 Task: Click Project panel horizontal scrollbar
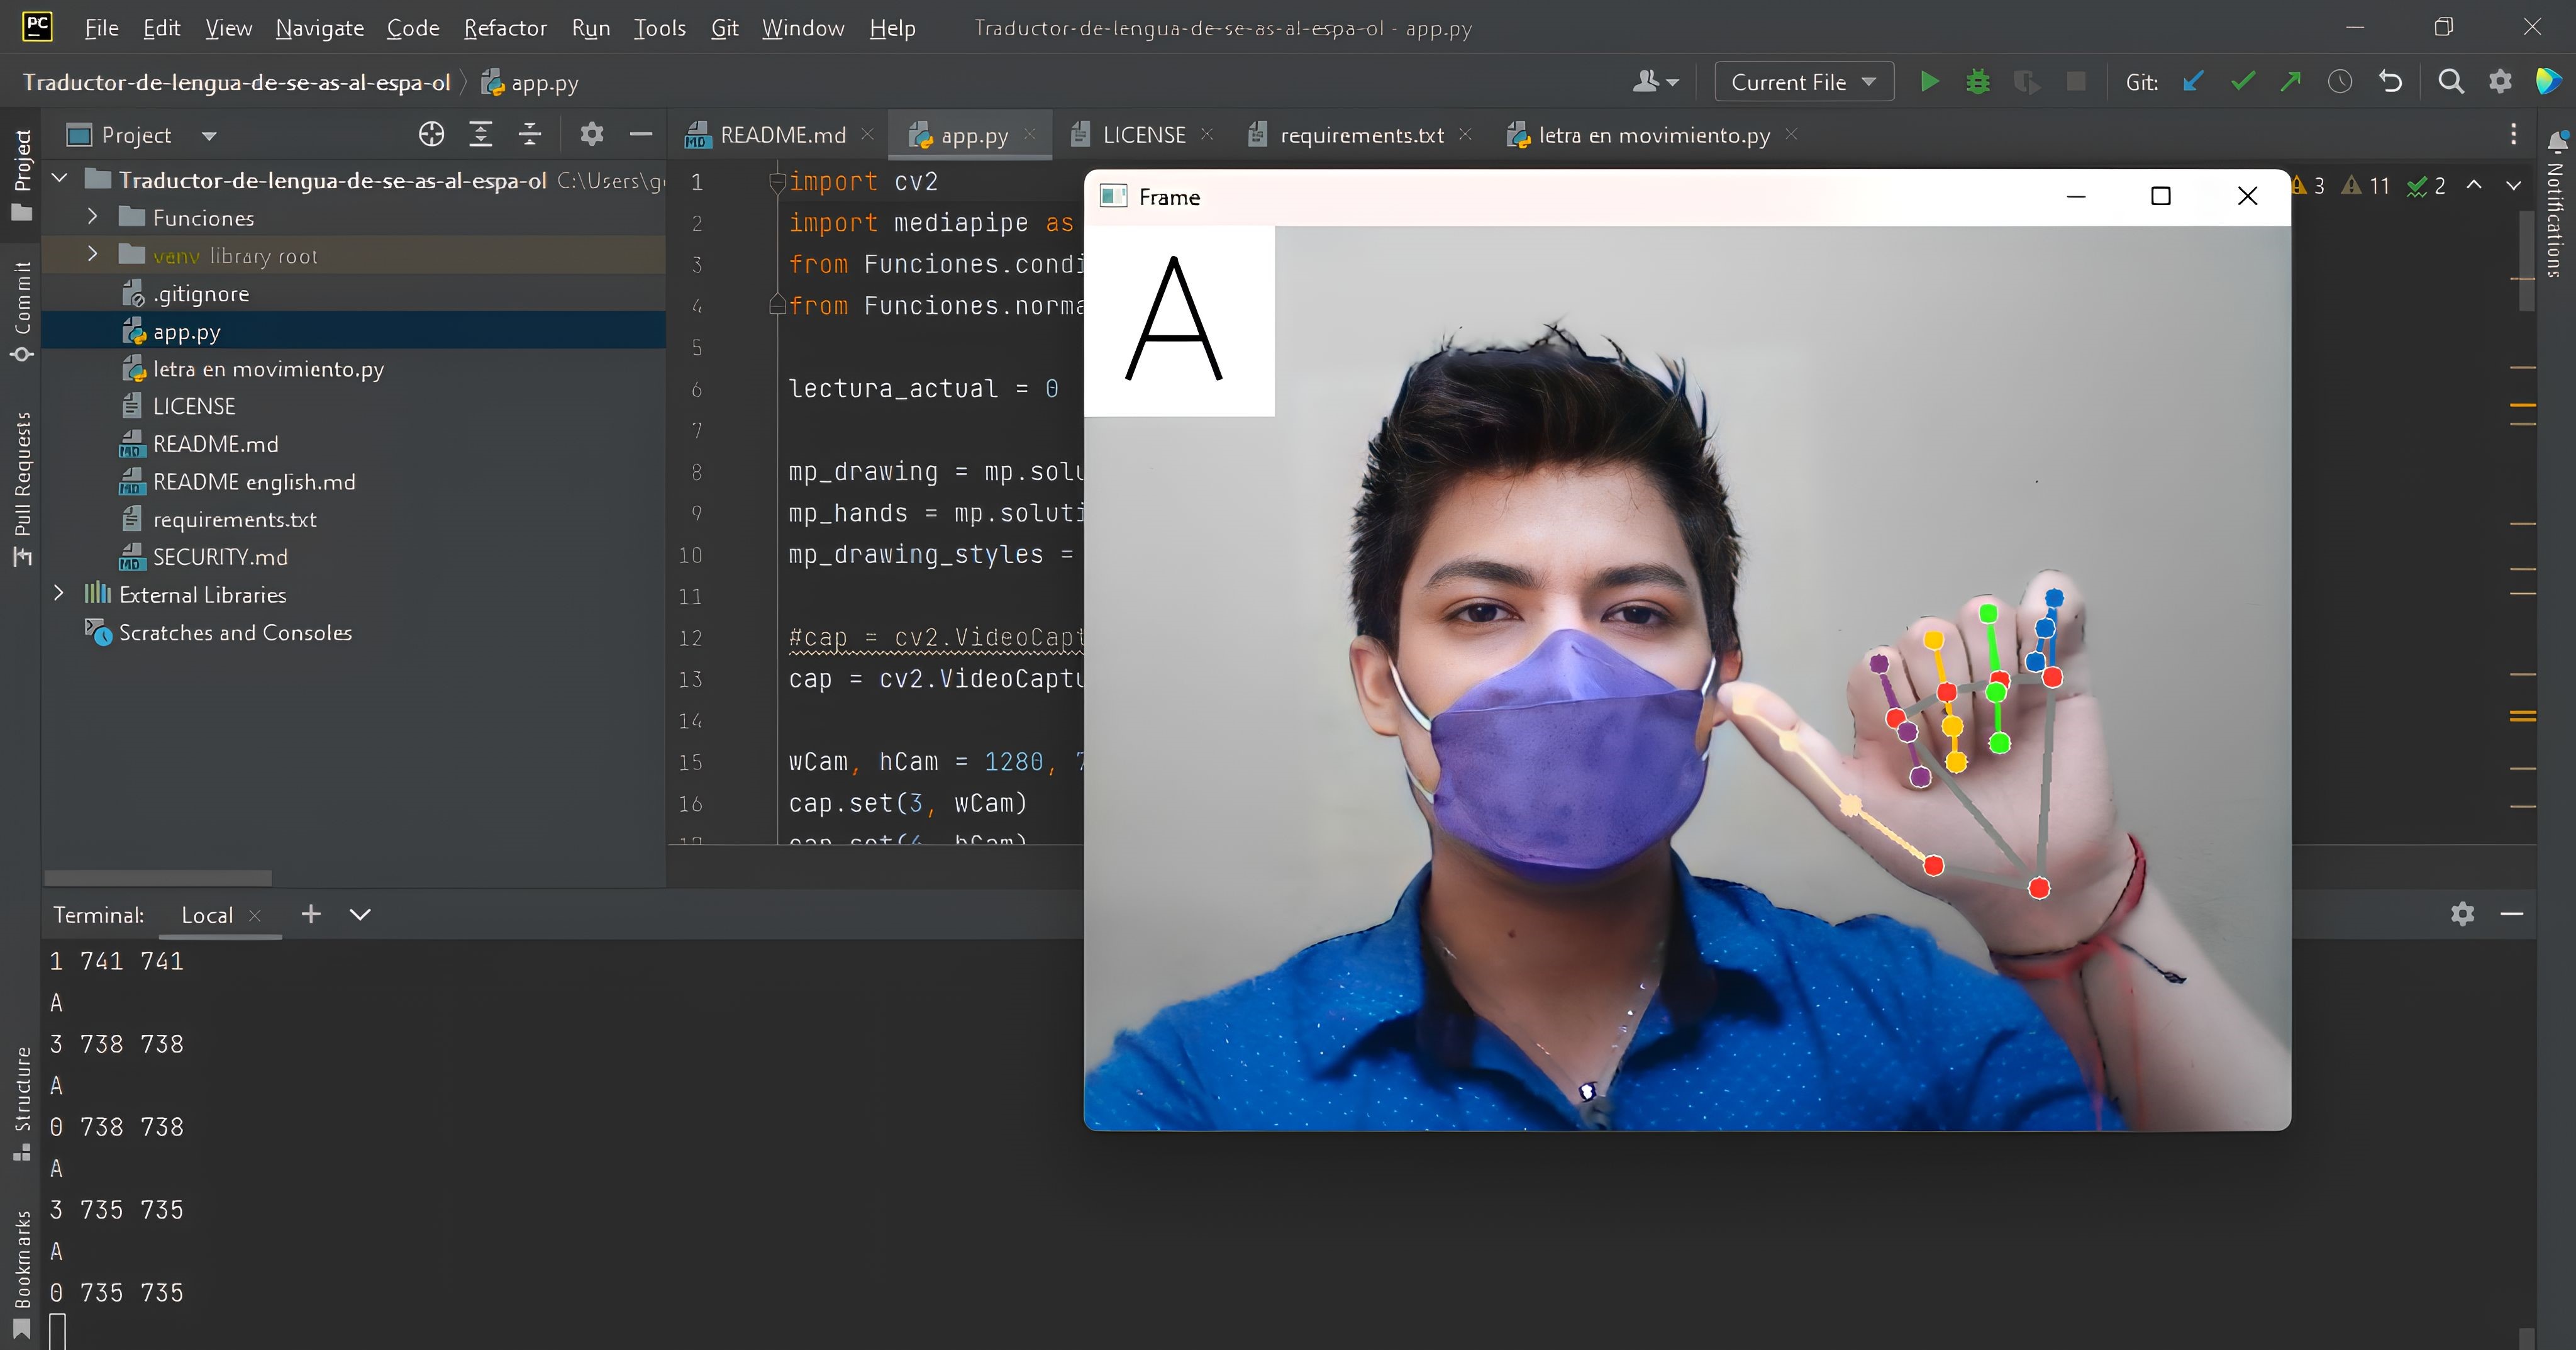pos(158,877)
